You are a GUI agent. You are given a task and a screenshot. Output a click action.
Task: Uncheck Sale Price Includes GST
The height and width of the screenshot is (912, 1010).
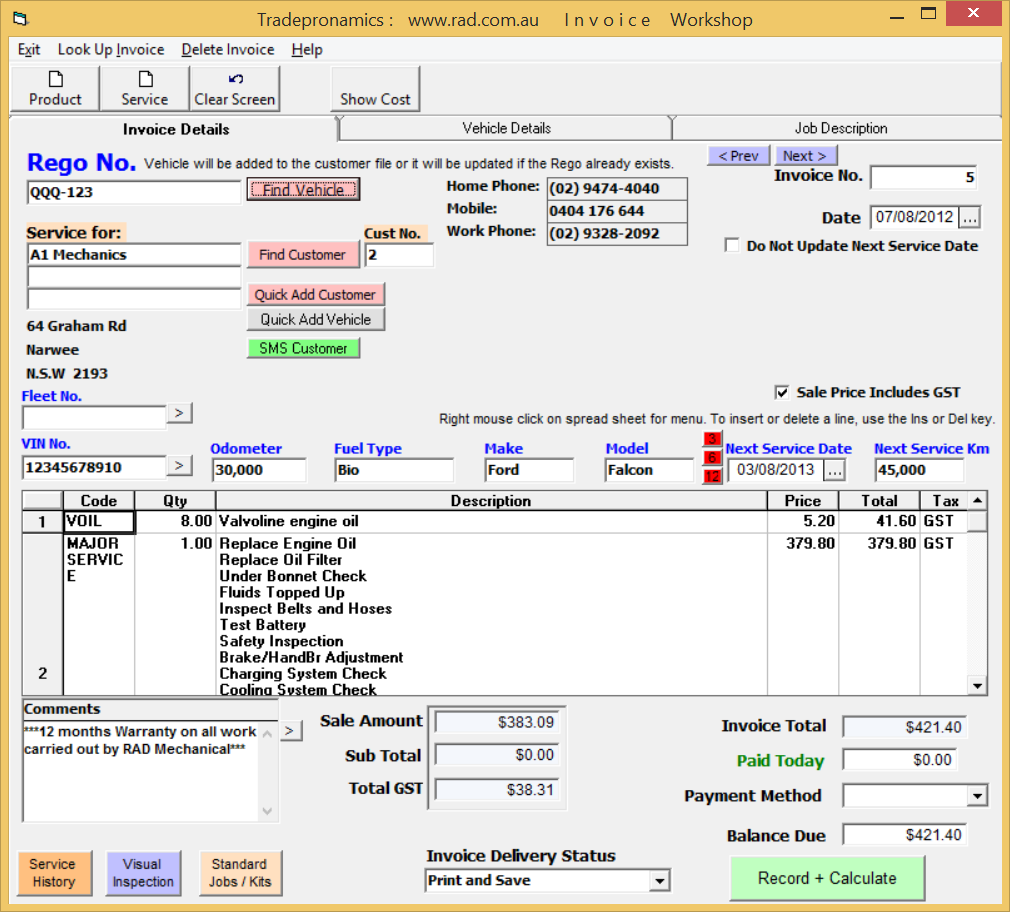pos(782,393)
